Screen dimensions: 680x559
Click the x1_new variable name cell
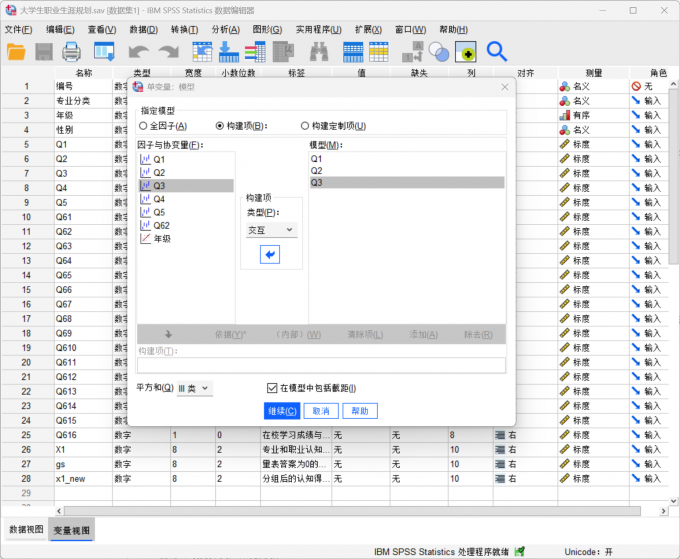click(83, 479)
